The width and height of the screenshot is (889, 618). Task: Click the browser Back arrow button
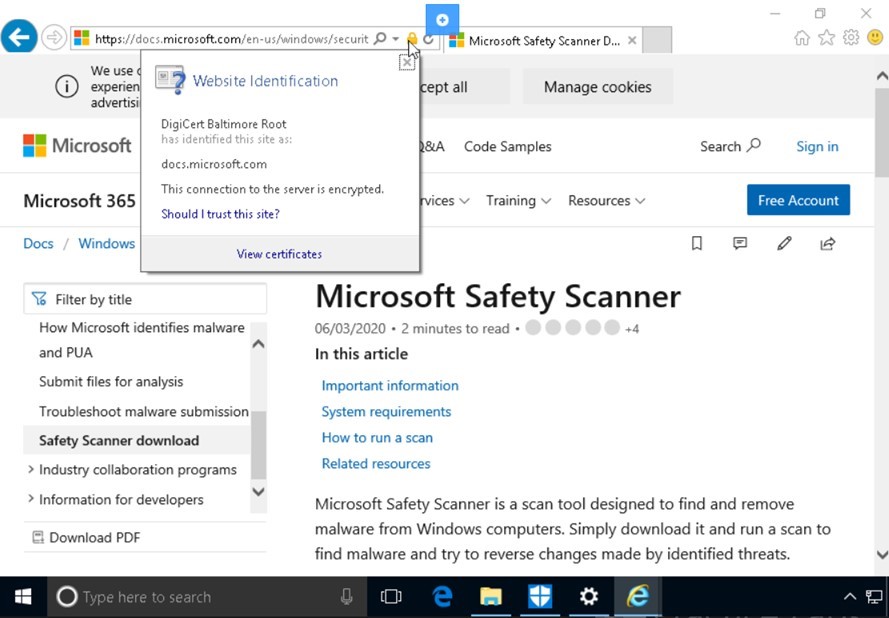19,37
